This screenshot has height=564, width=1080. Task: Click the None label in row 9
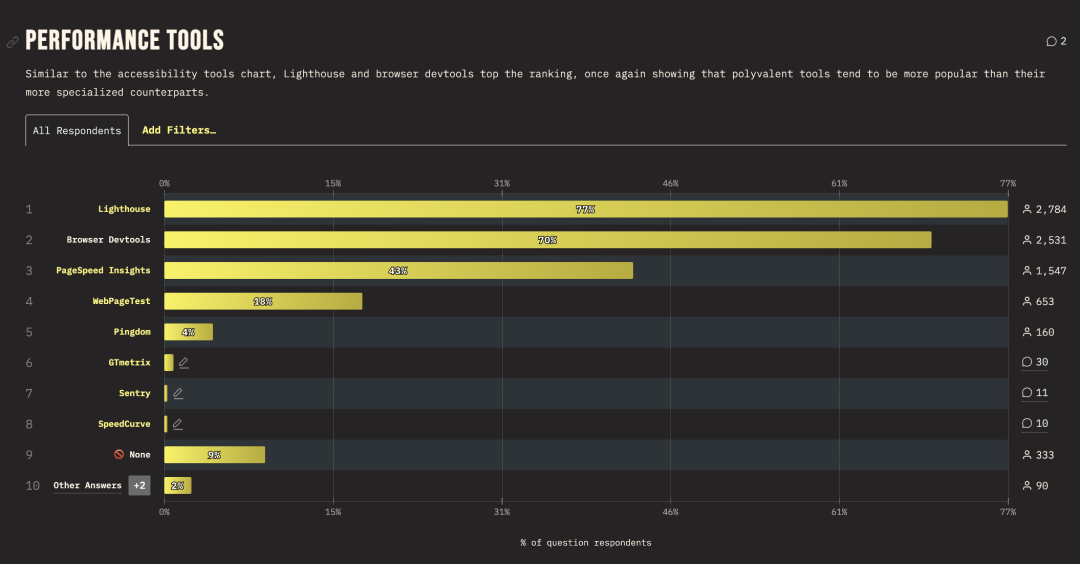pyautogui.click(x=140, y=455)
